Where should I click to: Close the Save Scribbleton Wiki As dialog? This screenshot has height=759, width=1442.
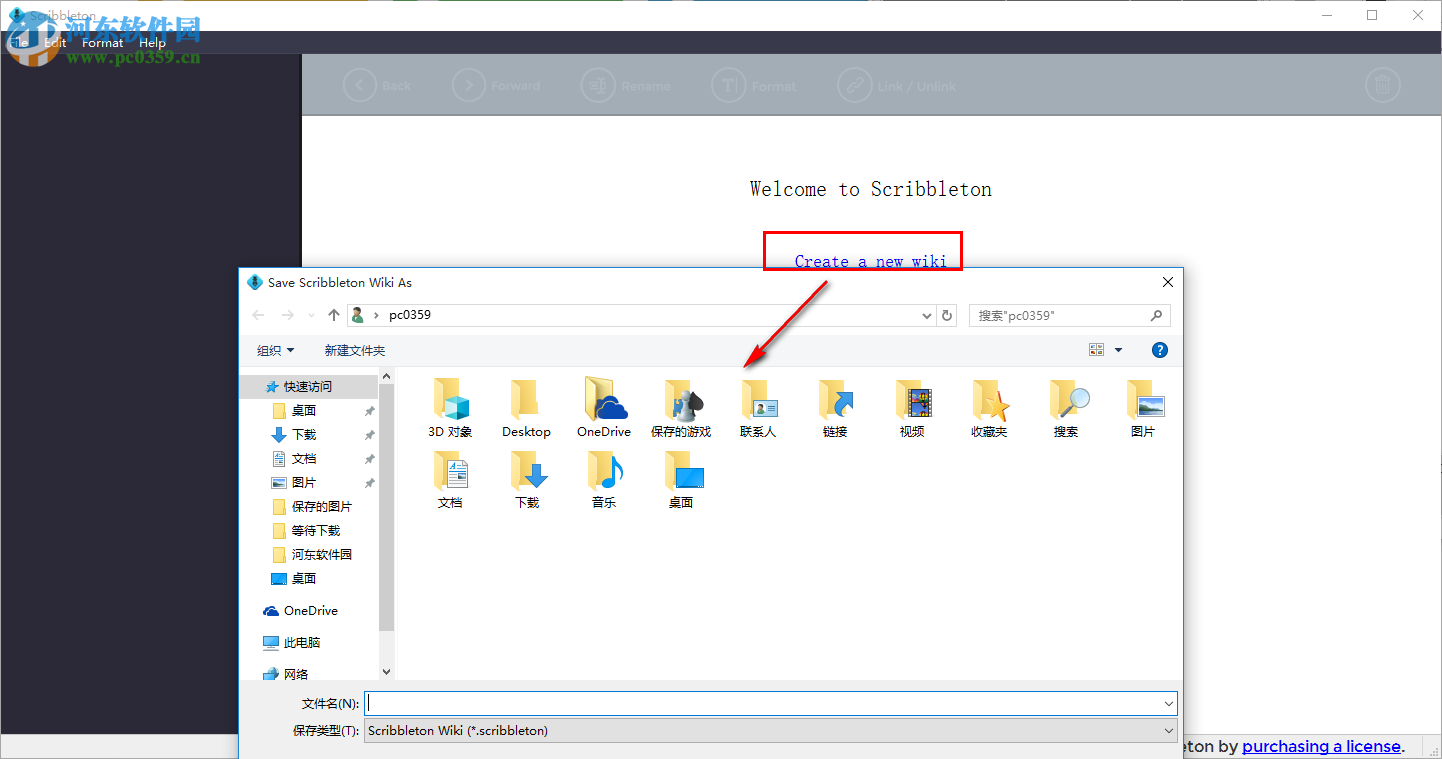(x=1167, y=282)
